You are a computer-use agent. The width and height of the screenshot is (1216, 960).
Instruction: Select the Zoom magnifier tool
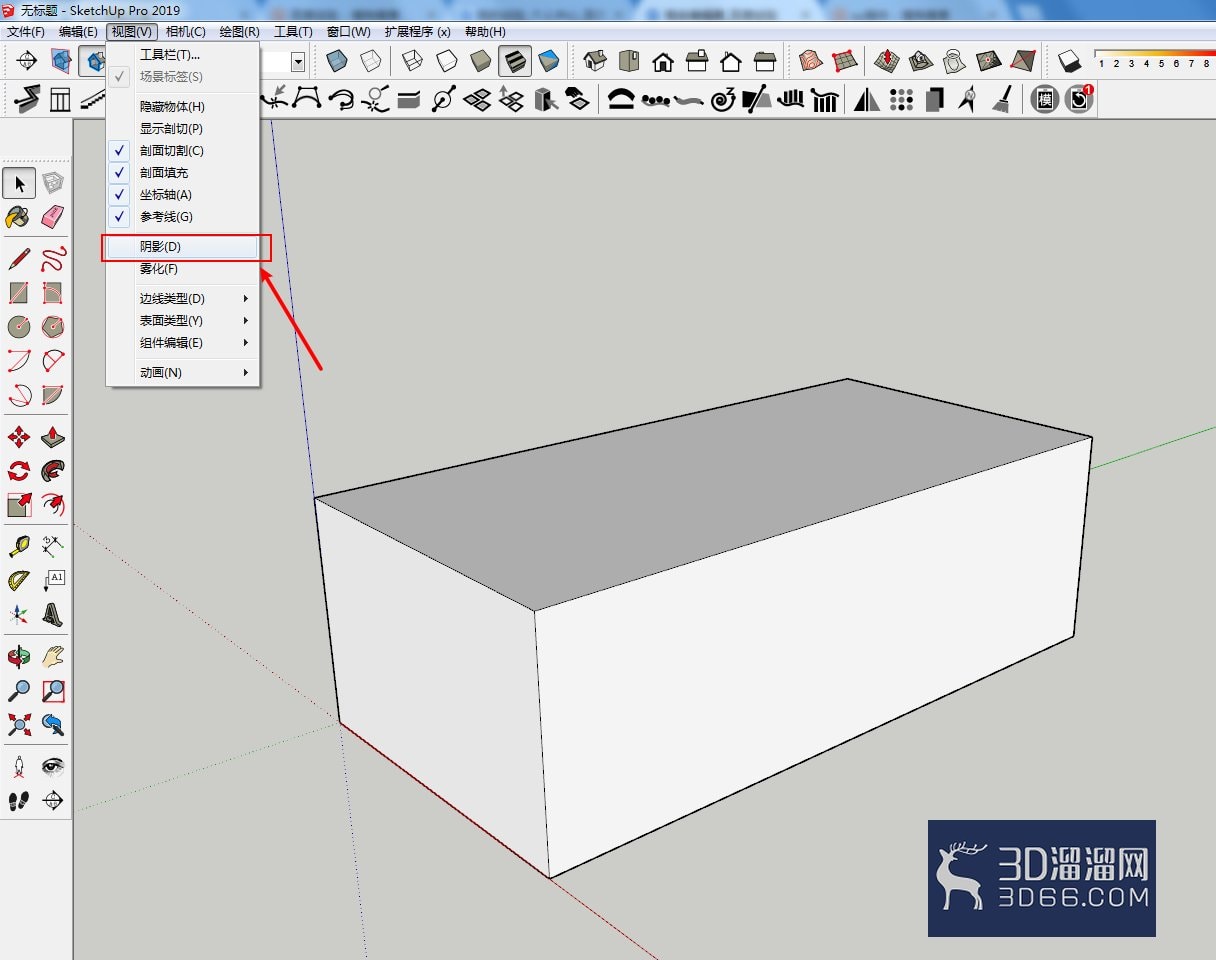click(19, 691)
